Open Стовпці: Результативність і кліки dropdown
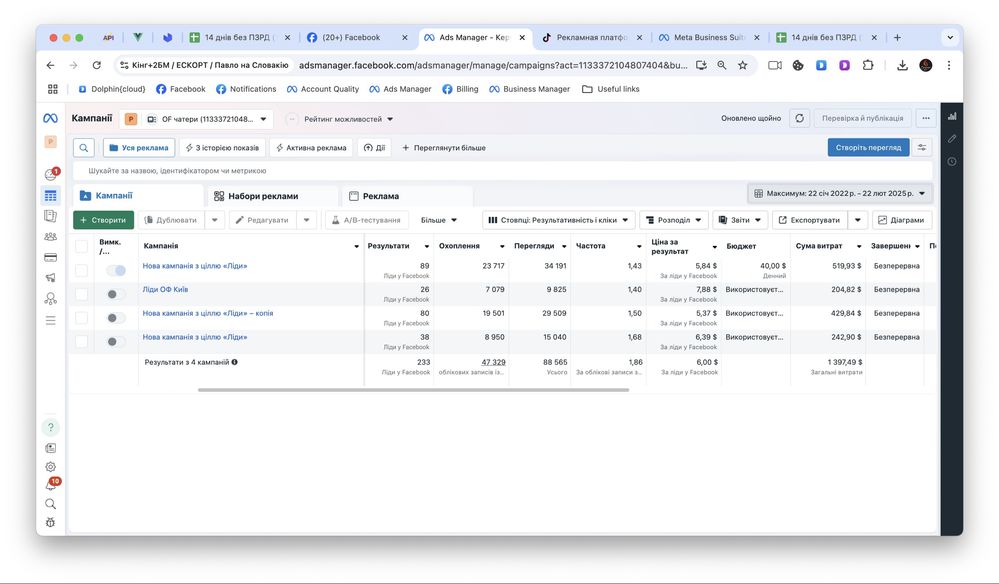 point(558,220)
